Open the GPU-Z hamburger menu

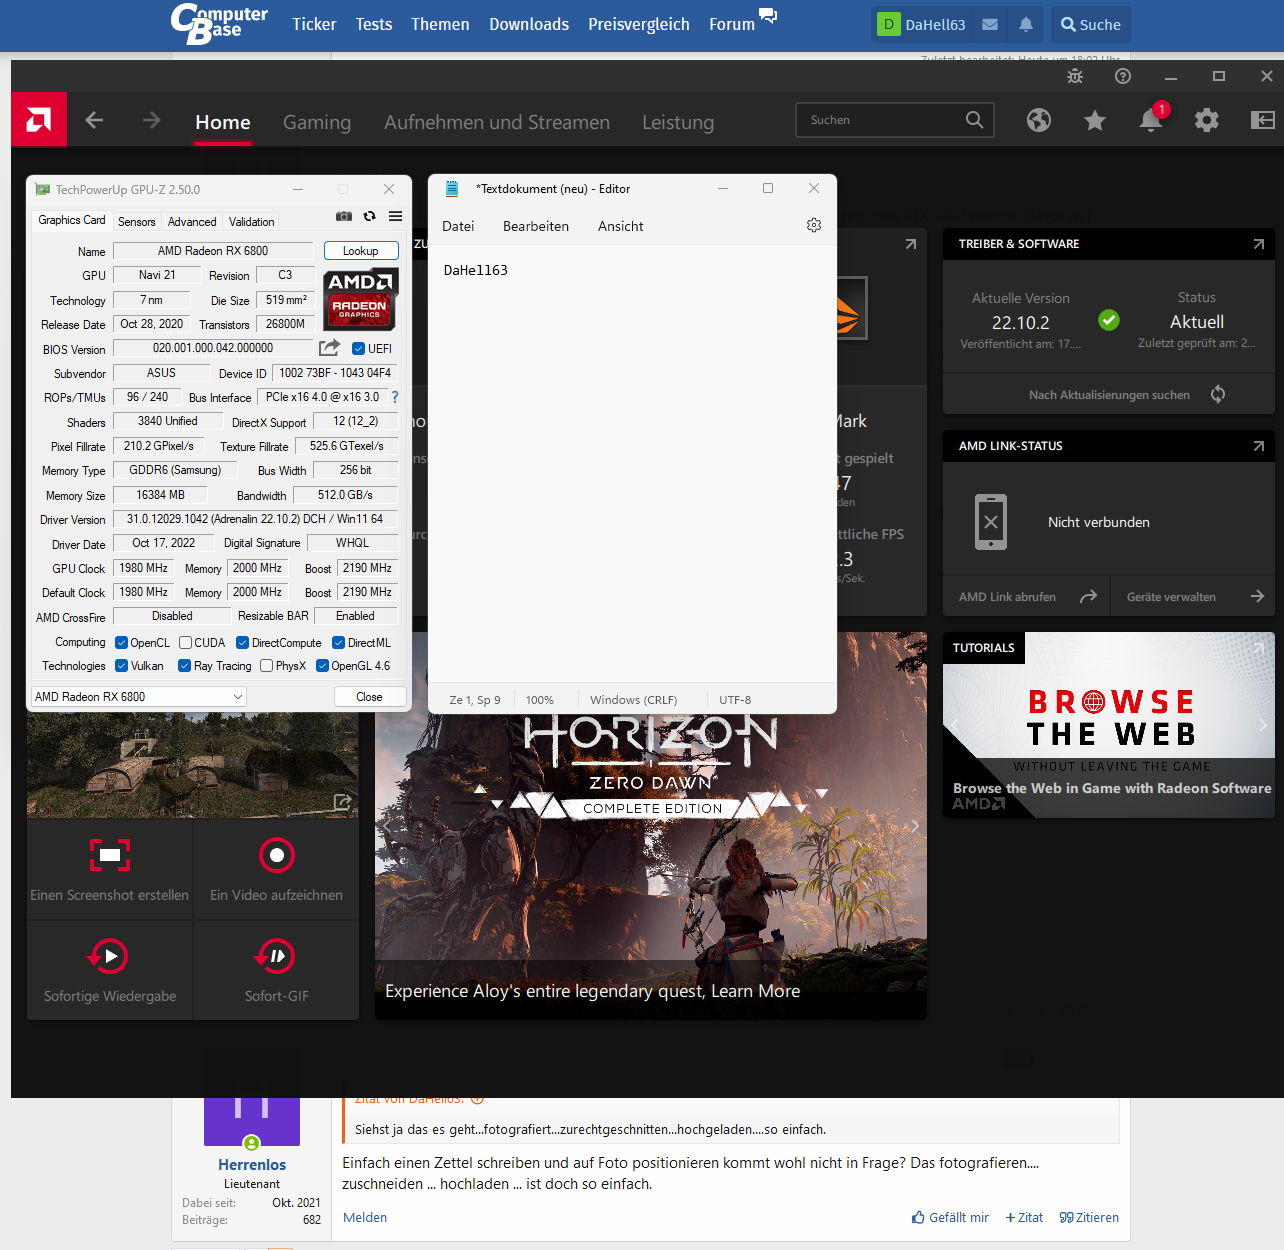(x=396, y=216)
